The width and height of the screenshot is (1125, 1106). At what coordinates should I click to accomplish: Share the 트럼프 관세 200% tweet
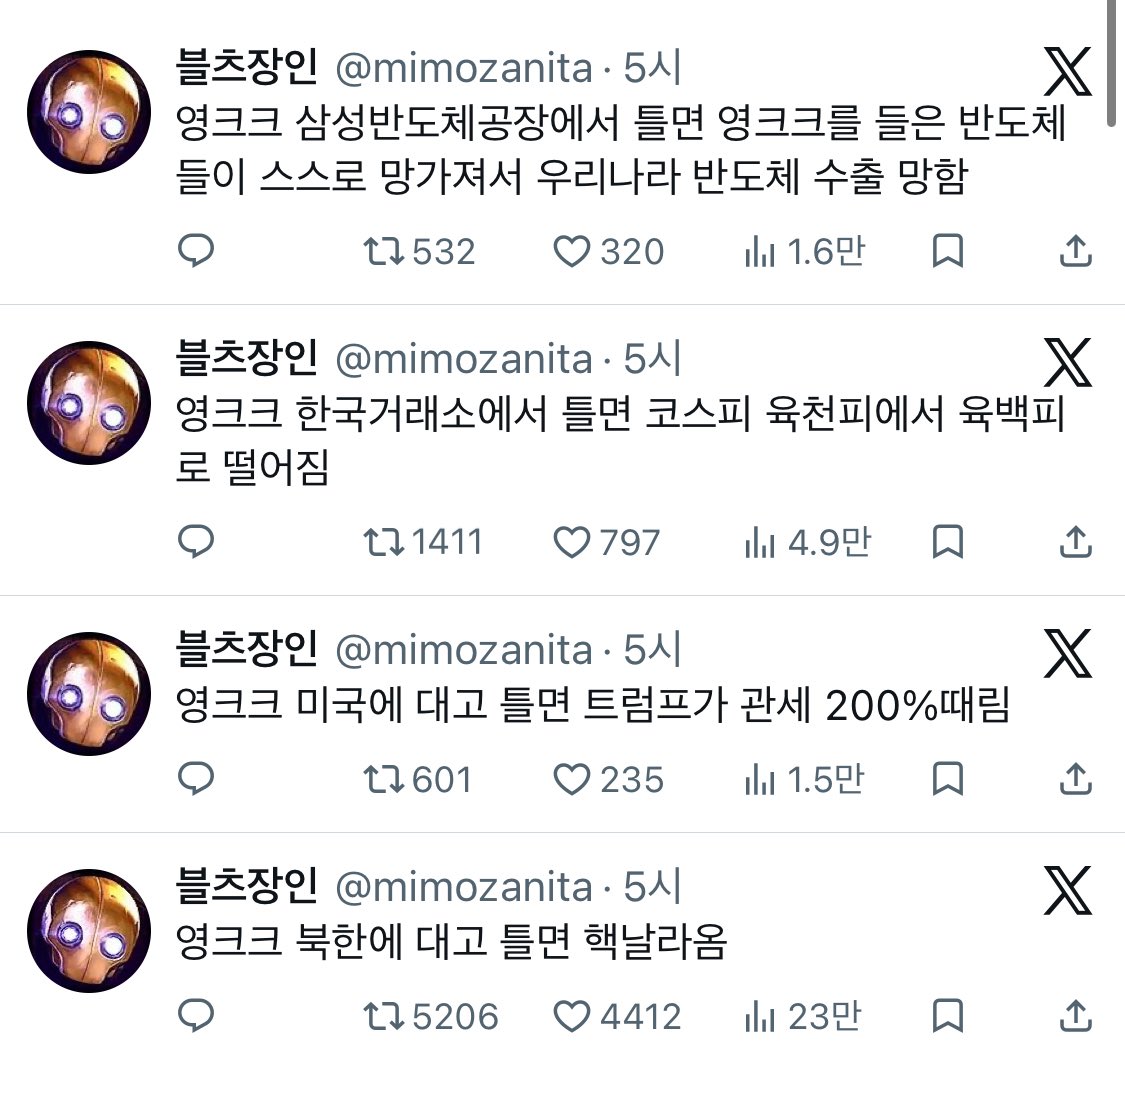1075,779
